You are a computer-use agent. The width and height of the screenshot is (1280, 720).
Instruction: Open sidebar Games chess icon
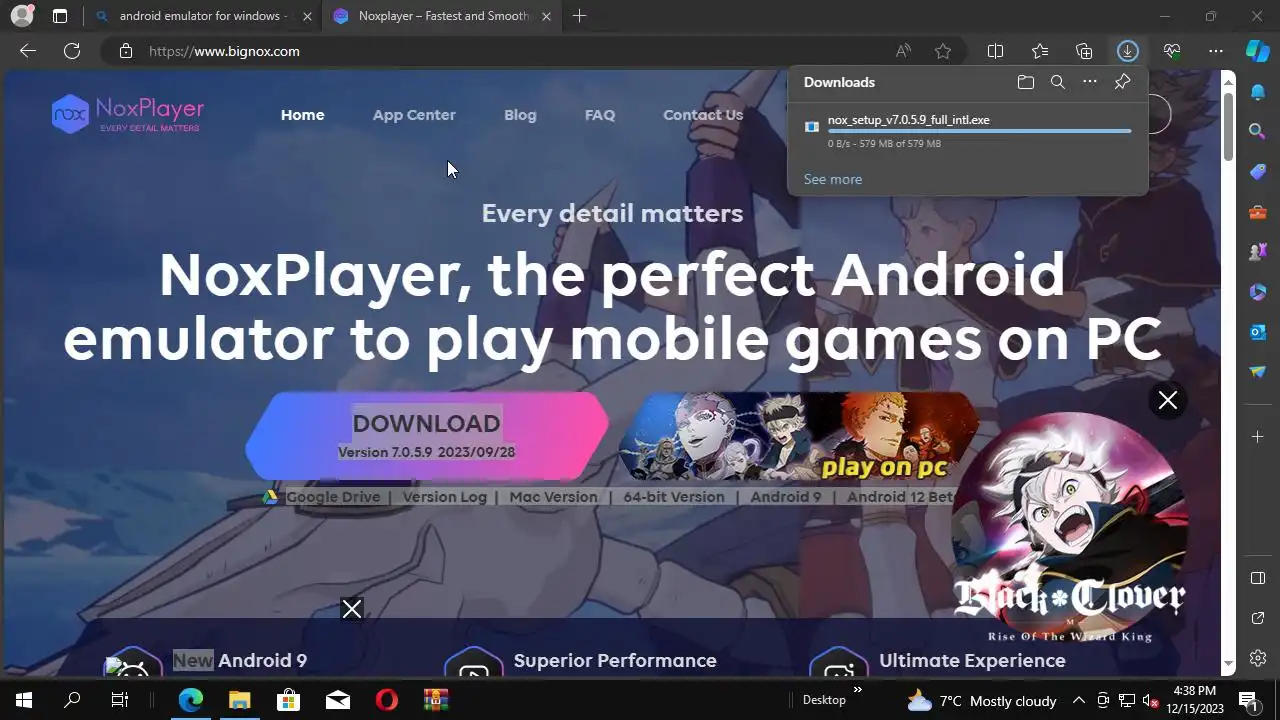pos(1258,251)
